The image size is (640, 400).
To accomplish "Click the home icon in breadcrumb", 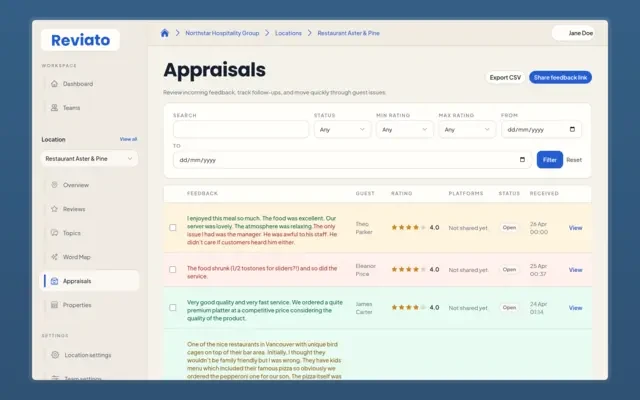I will (x=164, y=33).
